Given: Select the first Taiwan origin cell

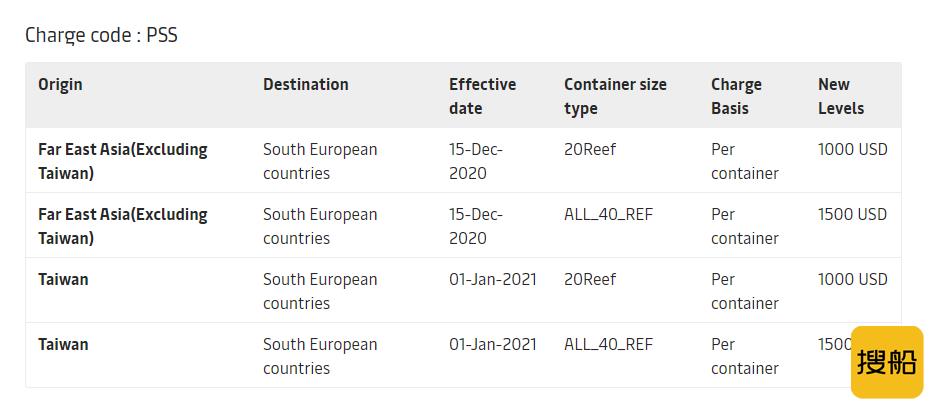Looking at the screenshot, I should [63, 279].
